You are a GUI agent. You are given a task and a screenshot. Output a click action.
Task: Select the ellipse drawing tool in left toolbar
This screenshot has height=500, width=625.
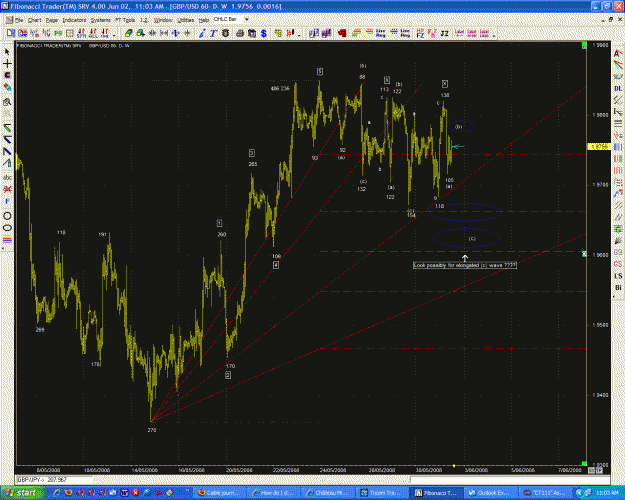7,228
